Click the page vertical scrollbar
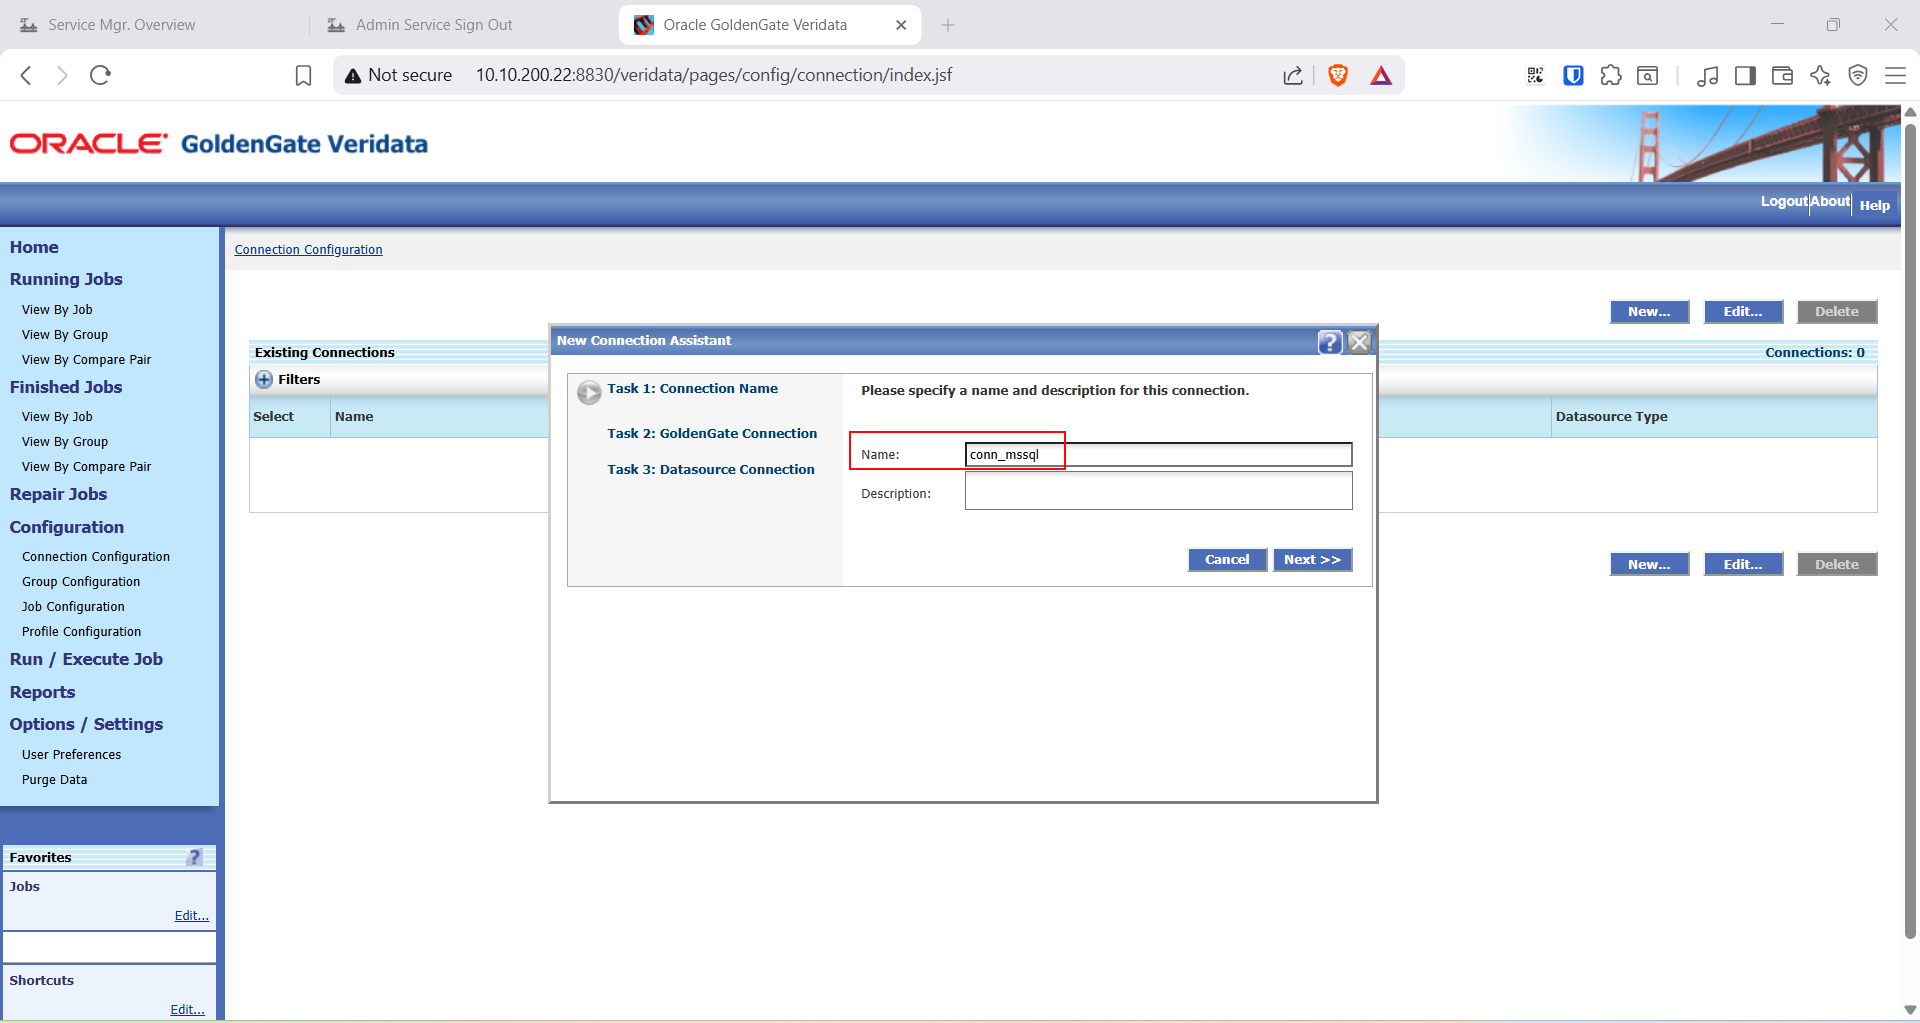 [x=1910, y=530]
